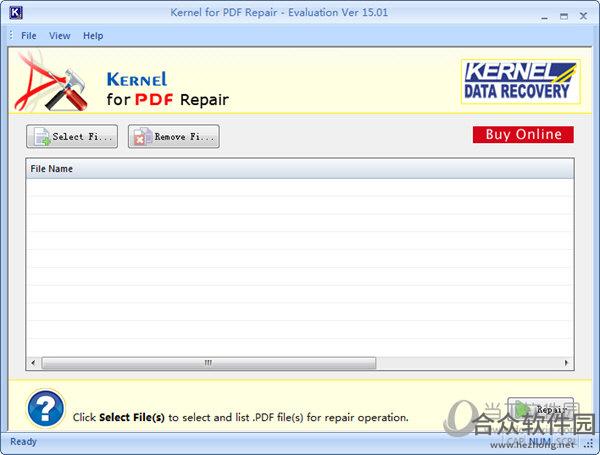The image size is (600, 455).
Task: Click the blue question mark help icon
Action: point(46,409)
